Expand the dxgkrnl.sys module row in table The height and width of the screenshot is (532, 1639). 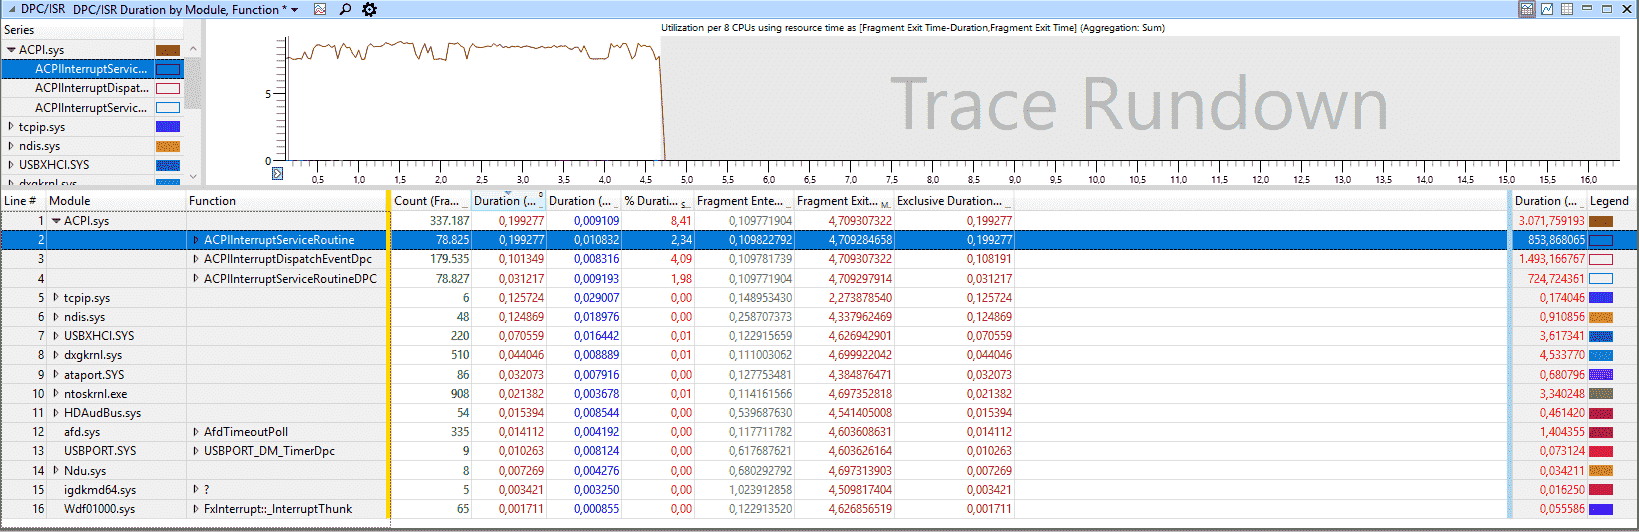tap(56, 355)
